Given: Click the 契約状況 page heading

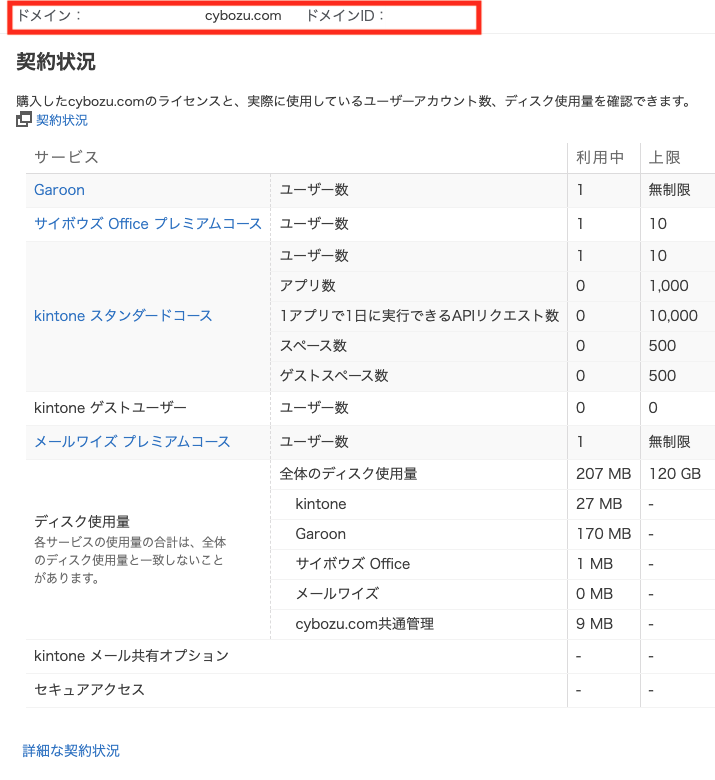Looking at the screenshot, I should pyautogui.click(x=56, y=62).
